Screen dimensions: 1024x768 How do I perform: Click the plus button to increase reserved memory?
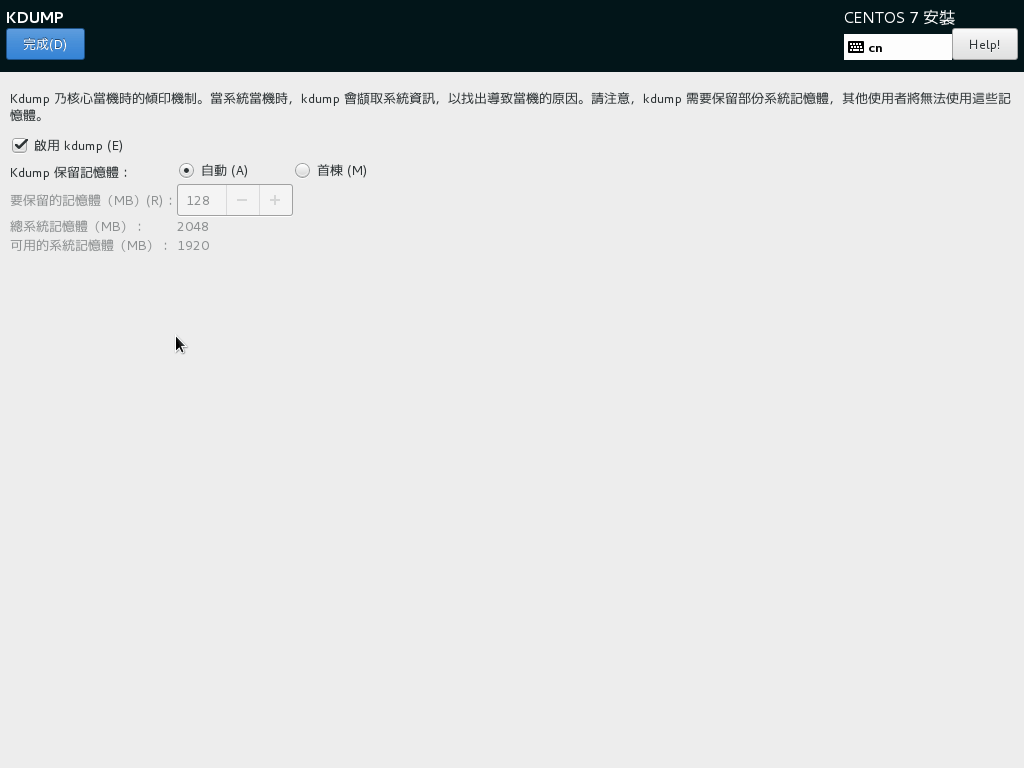(274, 199)
